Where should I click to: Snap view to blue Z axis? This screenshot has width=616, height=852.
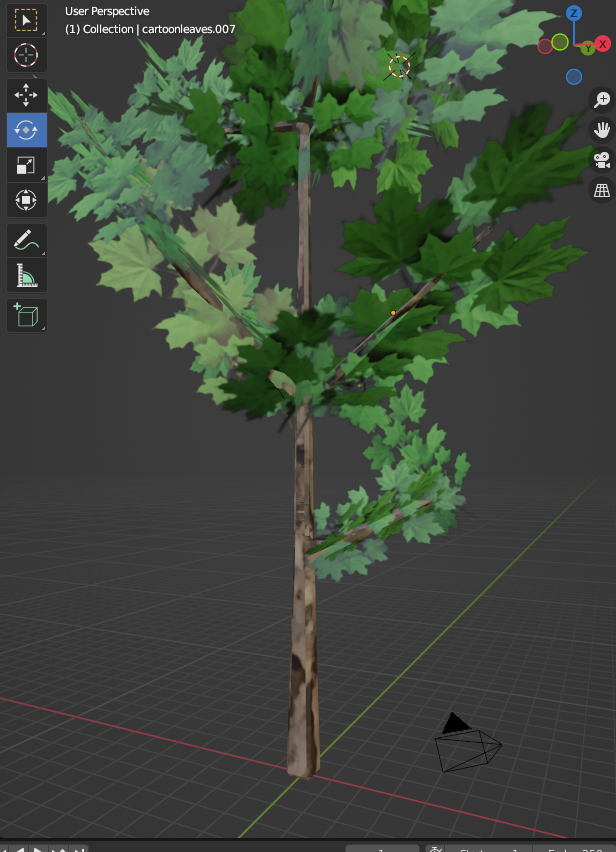tap(574, 13)
